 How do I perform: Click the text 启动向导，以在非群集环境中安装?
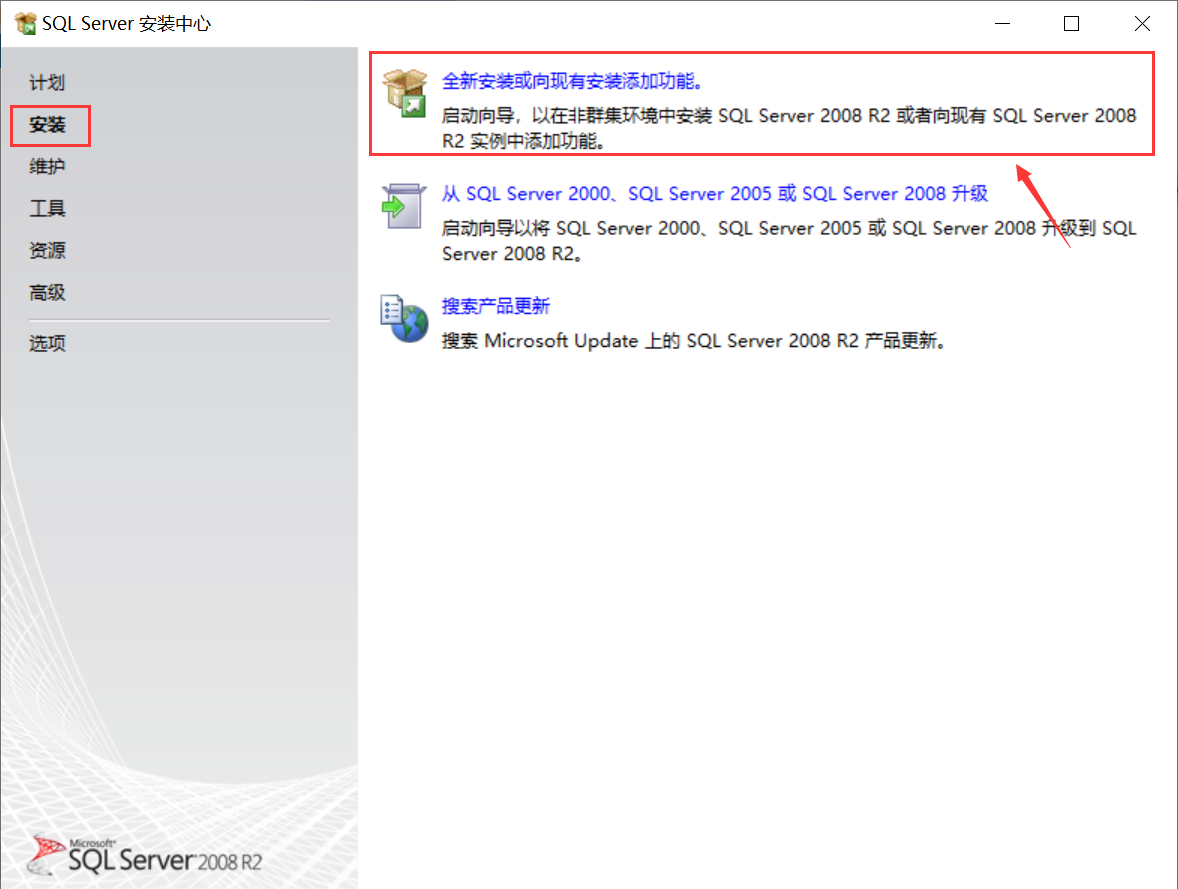point(789,128)
